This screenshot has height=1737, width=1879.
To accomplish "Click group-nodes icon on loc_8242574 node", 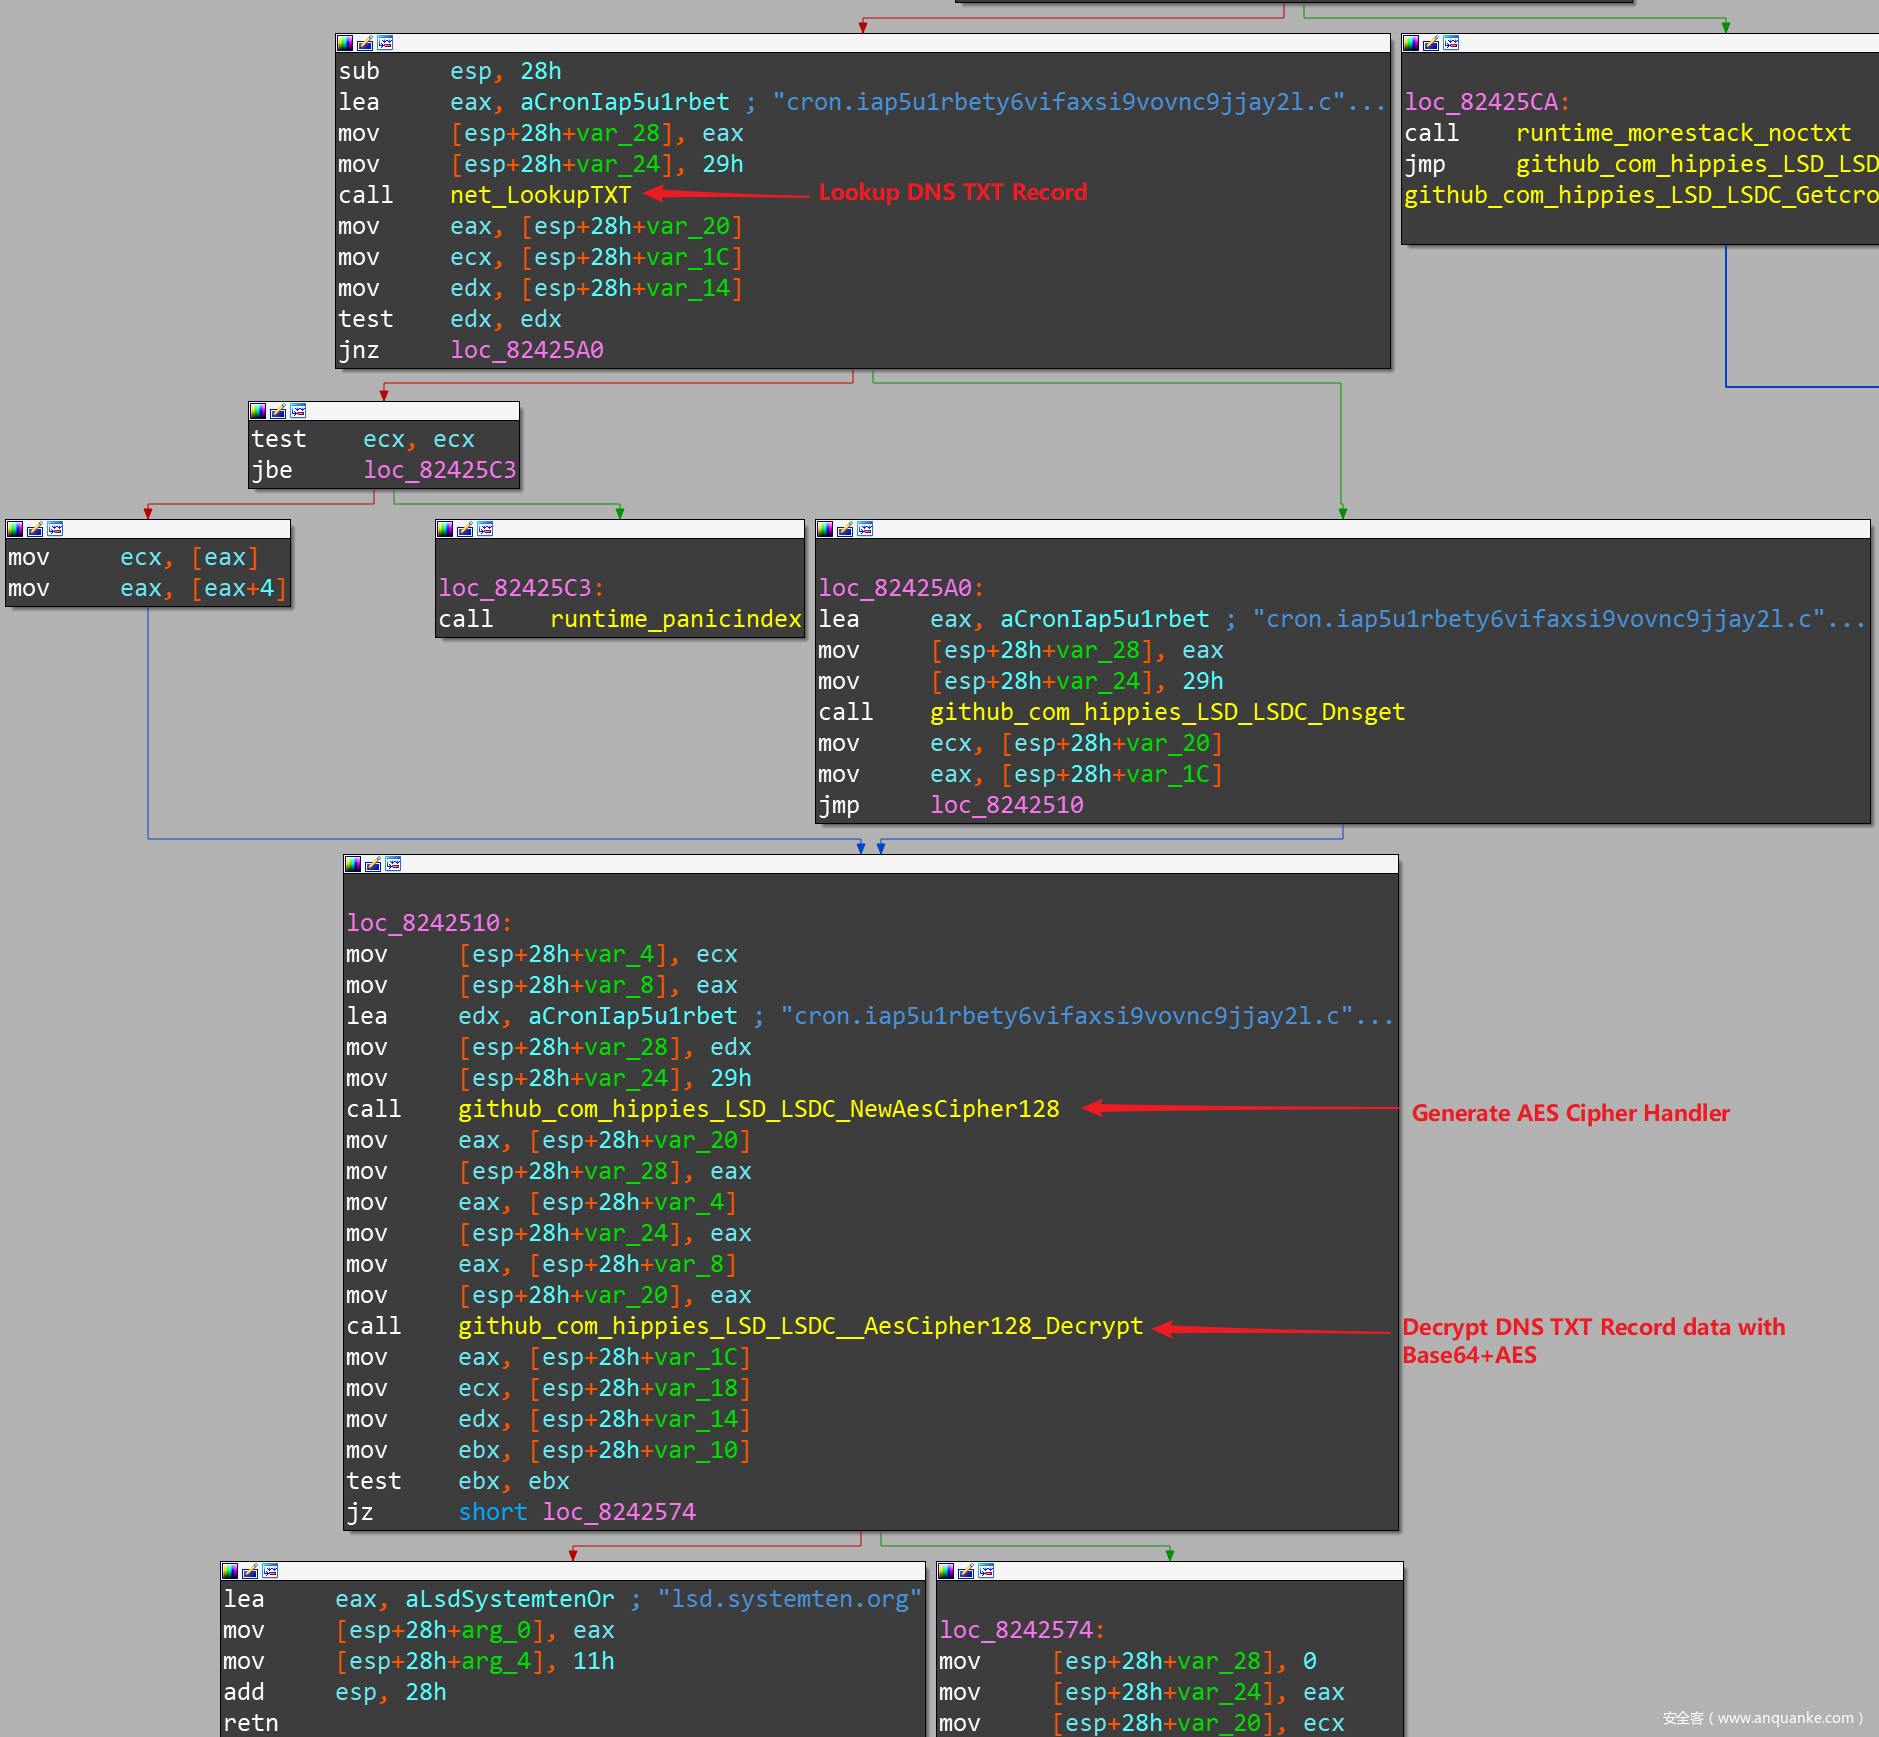I will click(986, 1571).
